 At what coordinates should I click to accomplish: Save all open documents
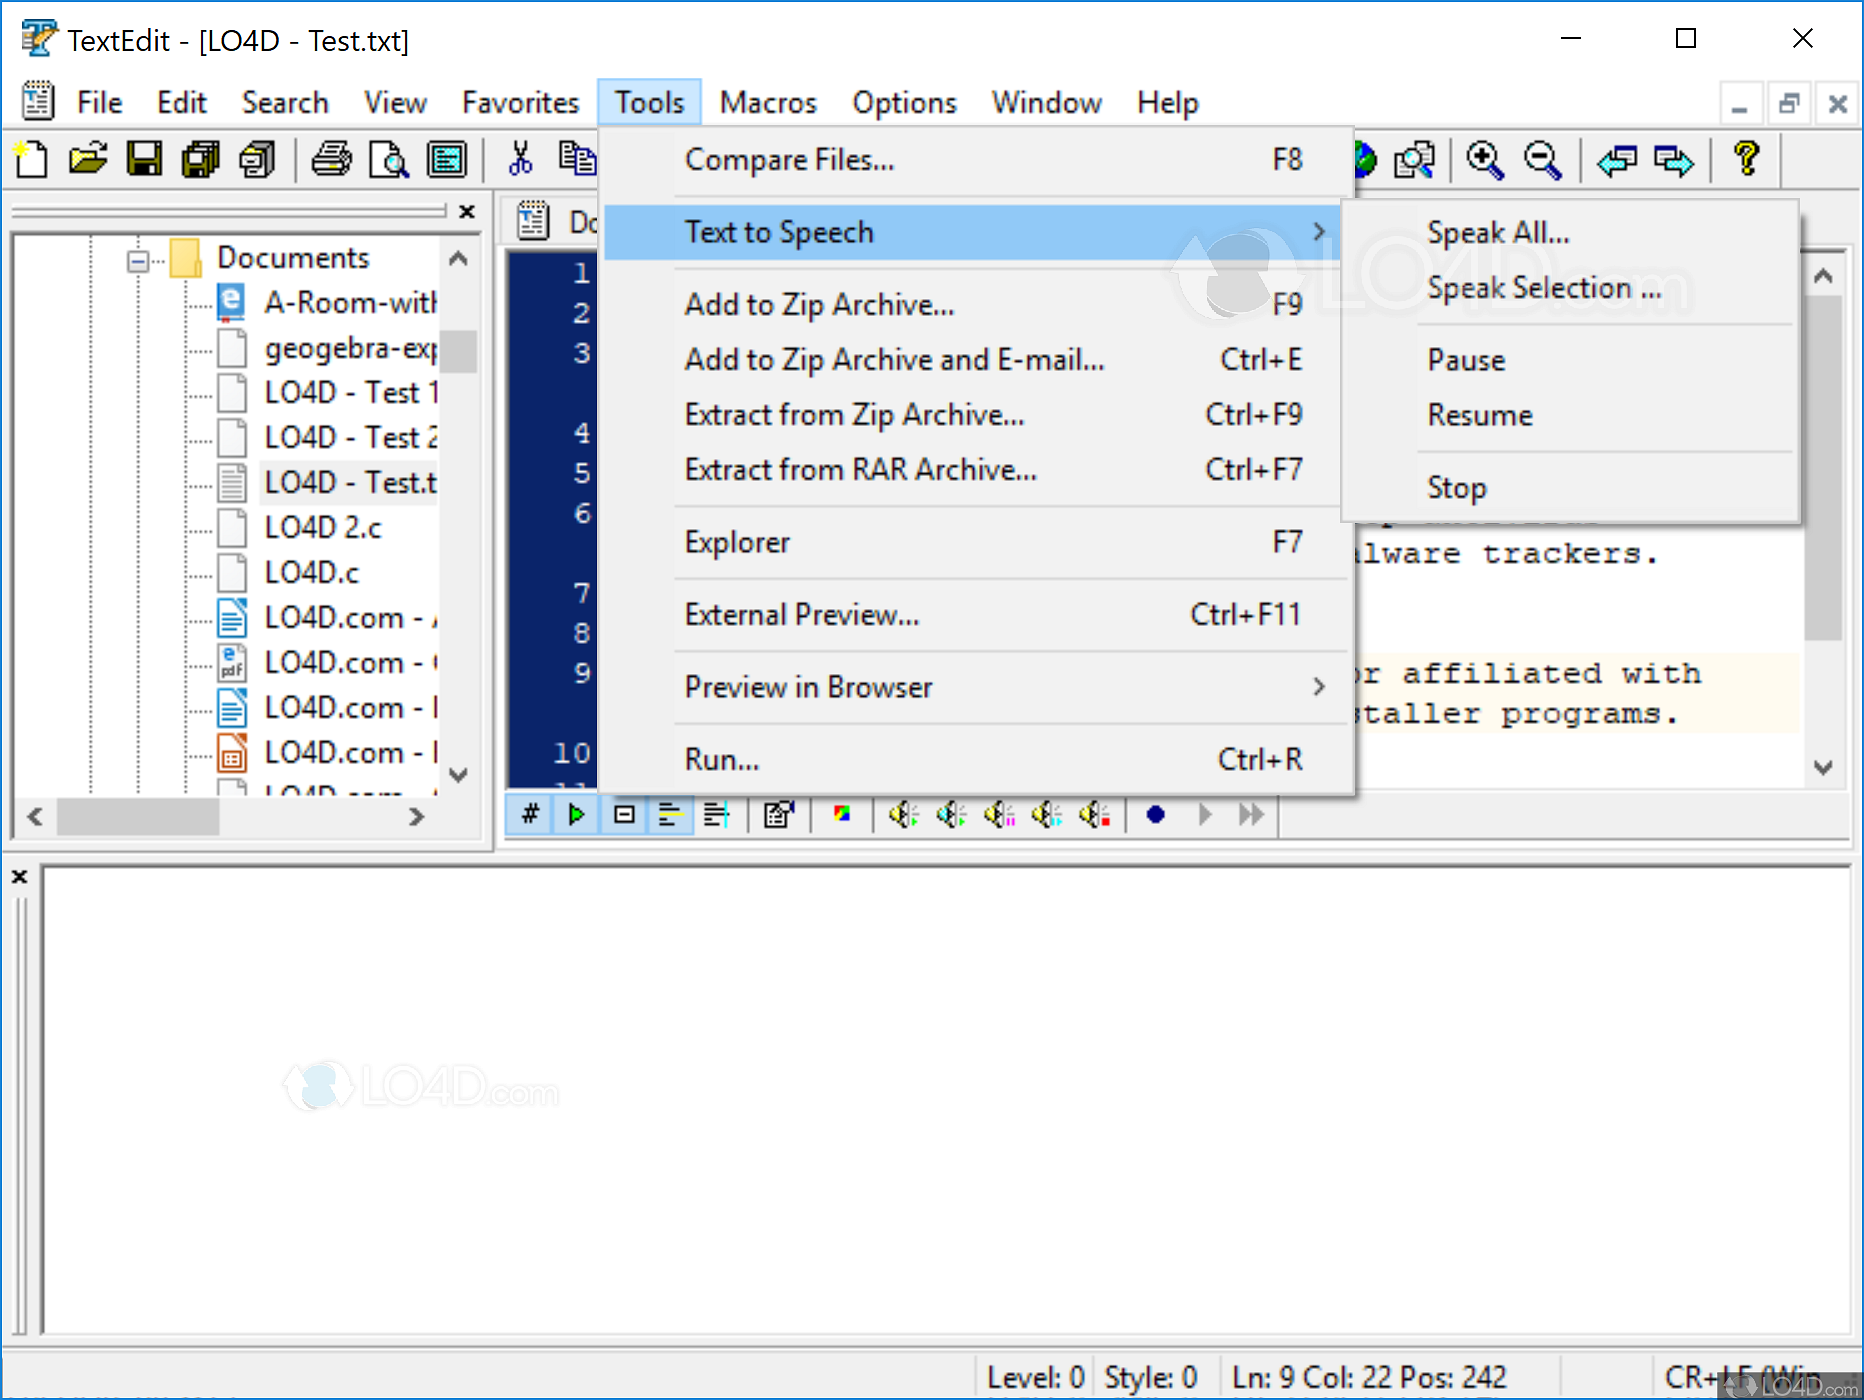tap(200, 159)
